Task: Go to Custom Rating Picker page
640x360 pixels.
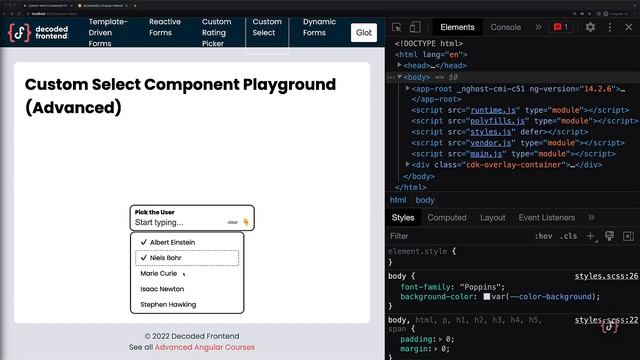Action: 216,32
